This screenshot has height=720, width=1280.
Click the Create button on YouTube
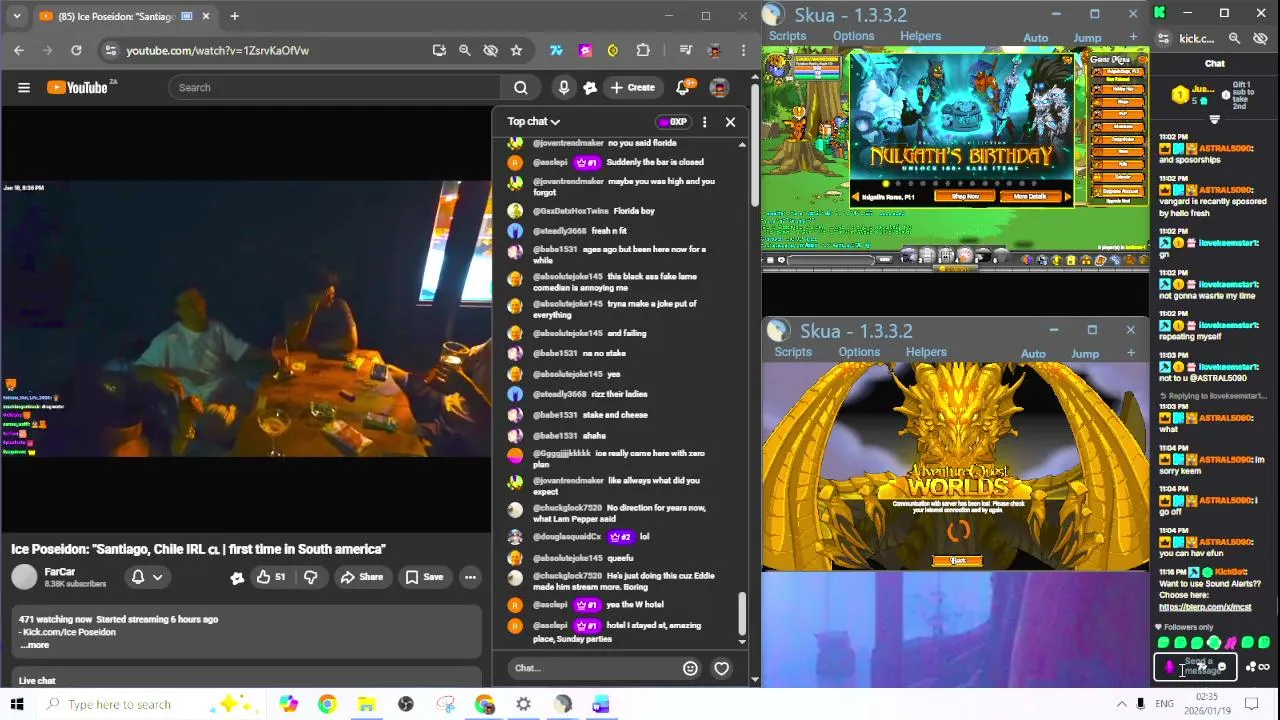point(633,87)
